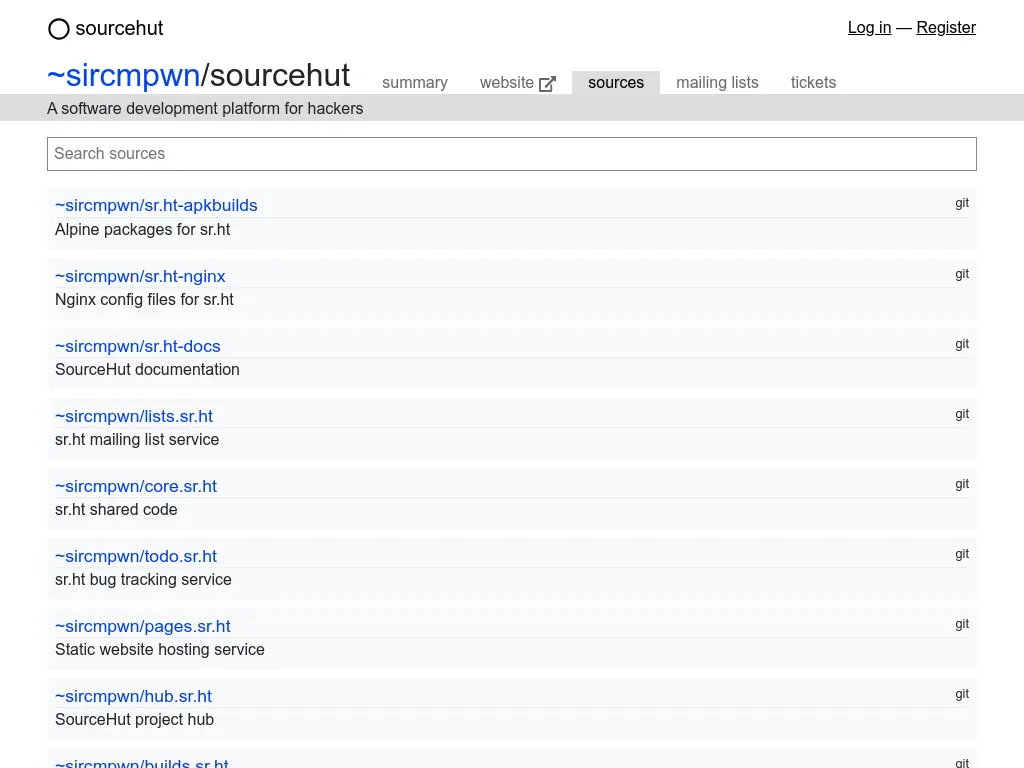Open the sourcehut home text link

(119, 28)
